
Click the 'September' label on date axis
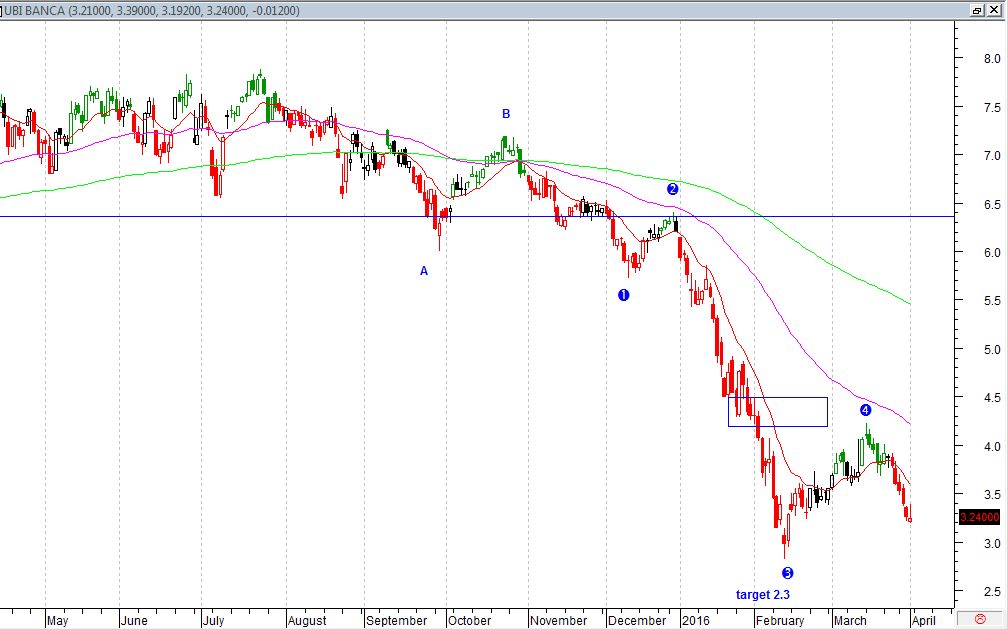(396, 621)
